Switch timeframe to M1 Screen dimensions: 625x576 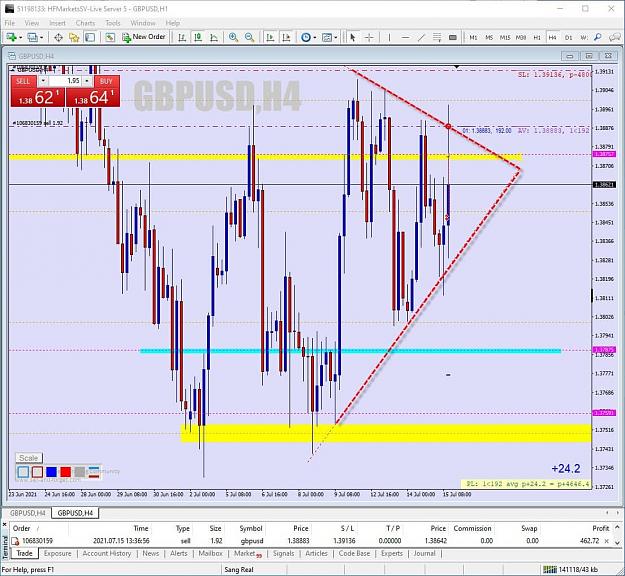click(x=473, y=37)
